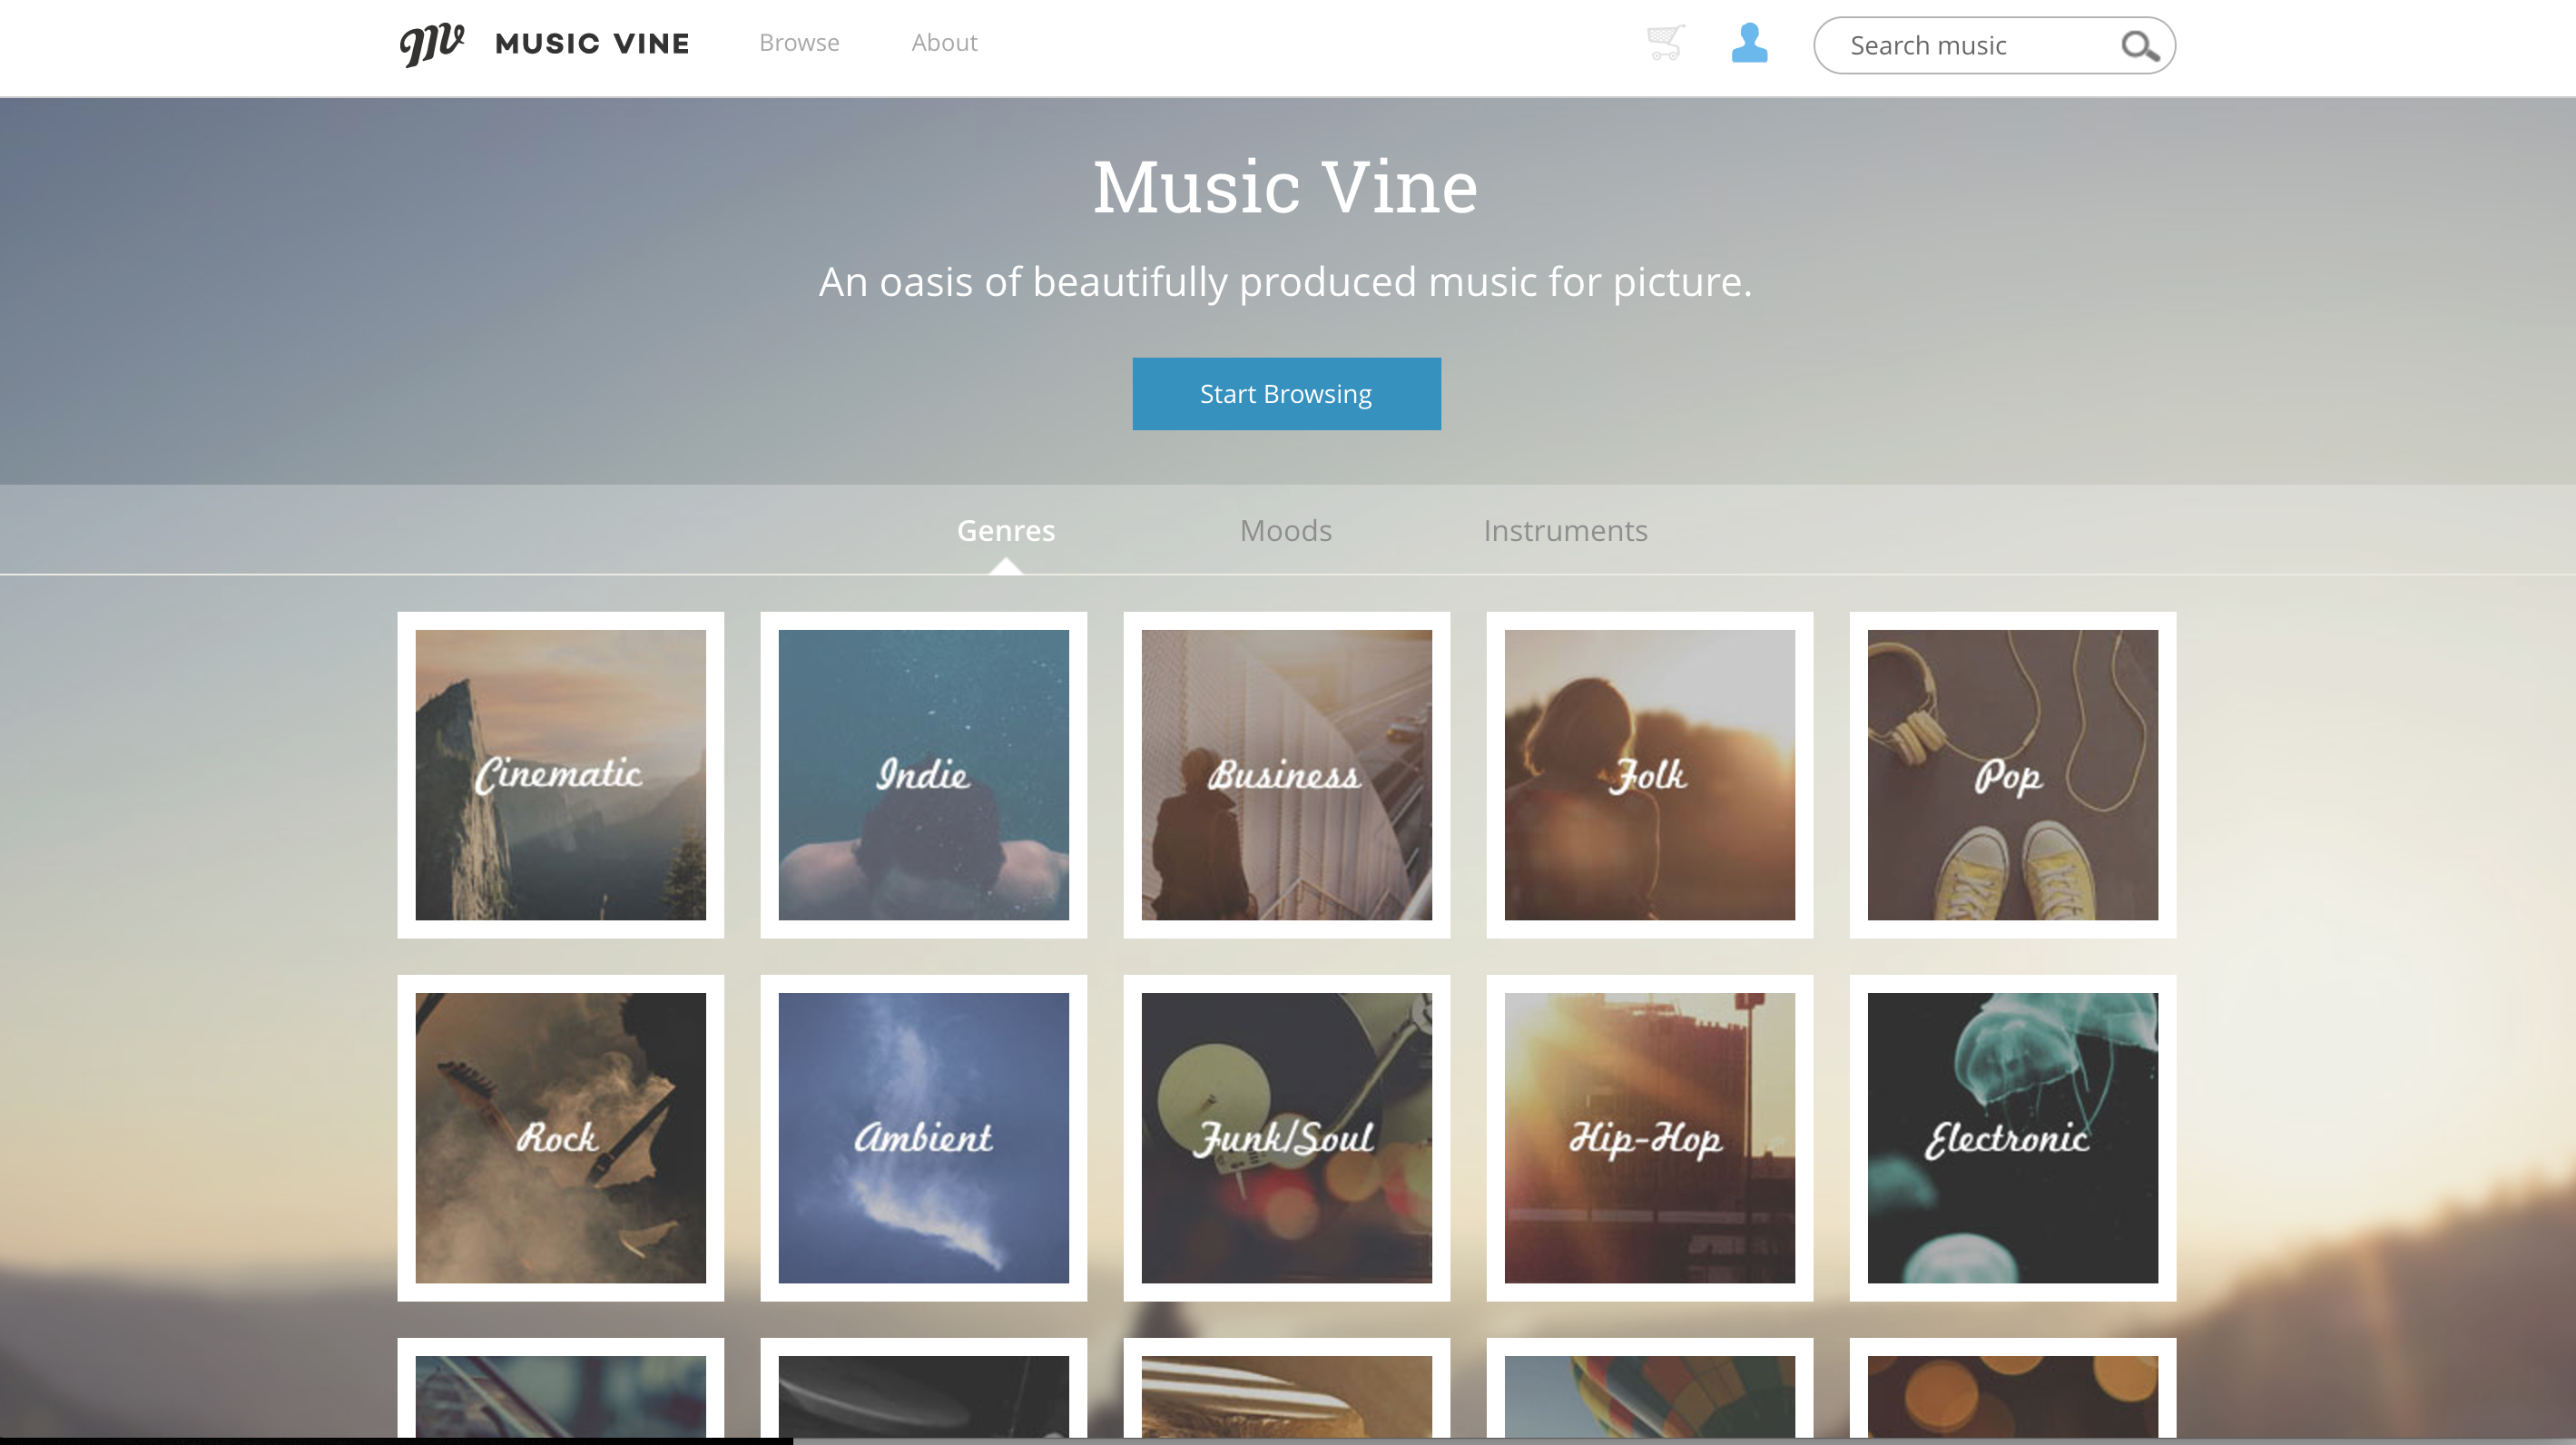Open the Electronic jellyfish genre tile

(x=2012, y=1138)
